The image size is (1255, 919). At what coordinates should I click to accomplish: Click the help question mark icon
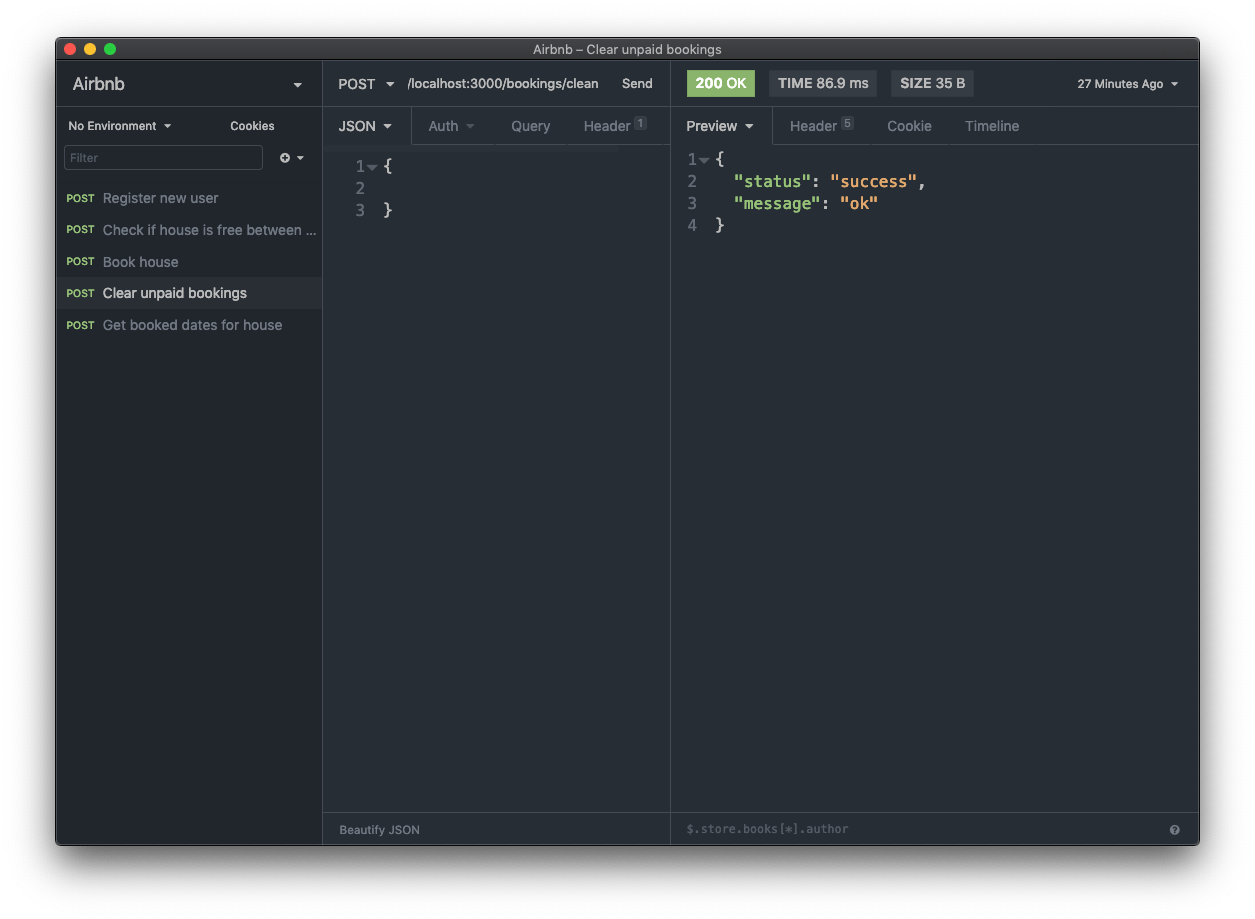[x=1174, y=830]
